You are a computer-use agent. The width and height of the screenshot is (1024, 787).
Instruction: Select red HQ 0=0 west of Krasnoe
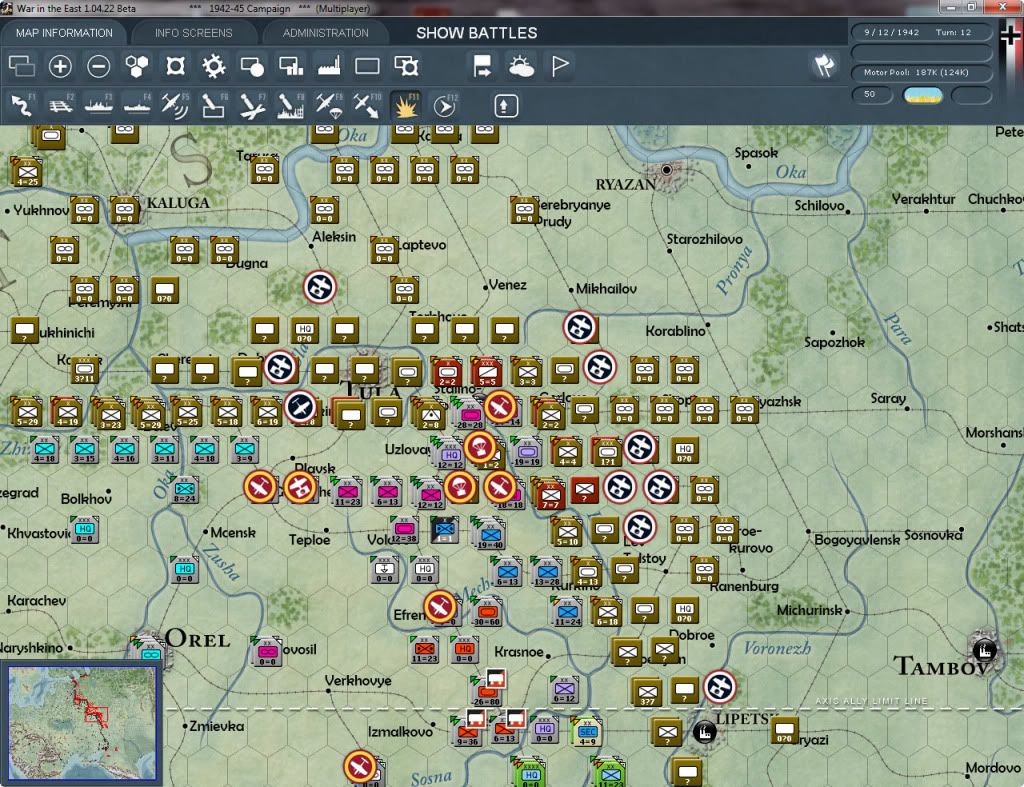coord(464,650)
